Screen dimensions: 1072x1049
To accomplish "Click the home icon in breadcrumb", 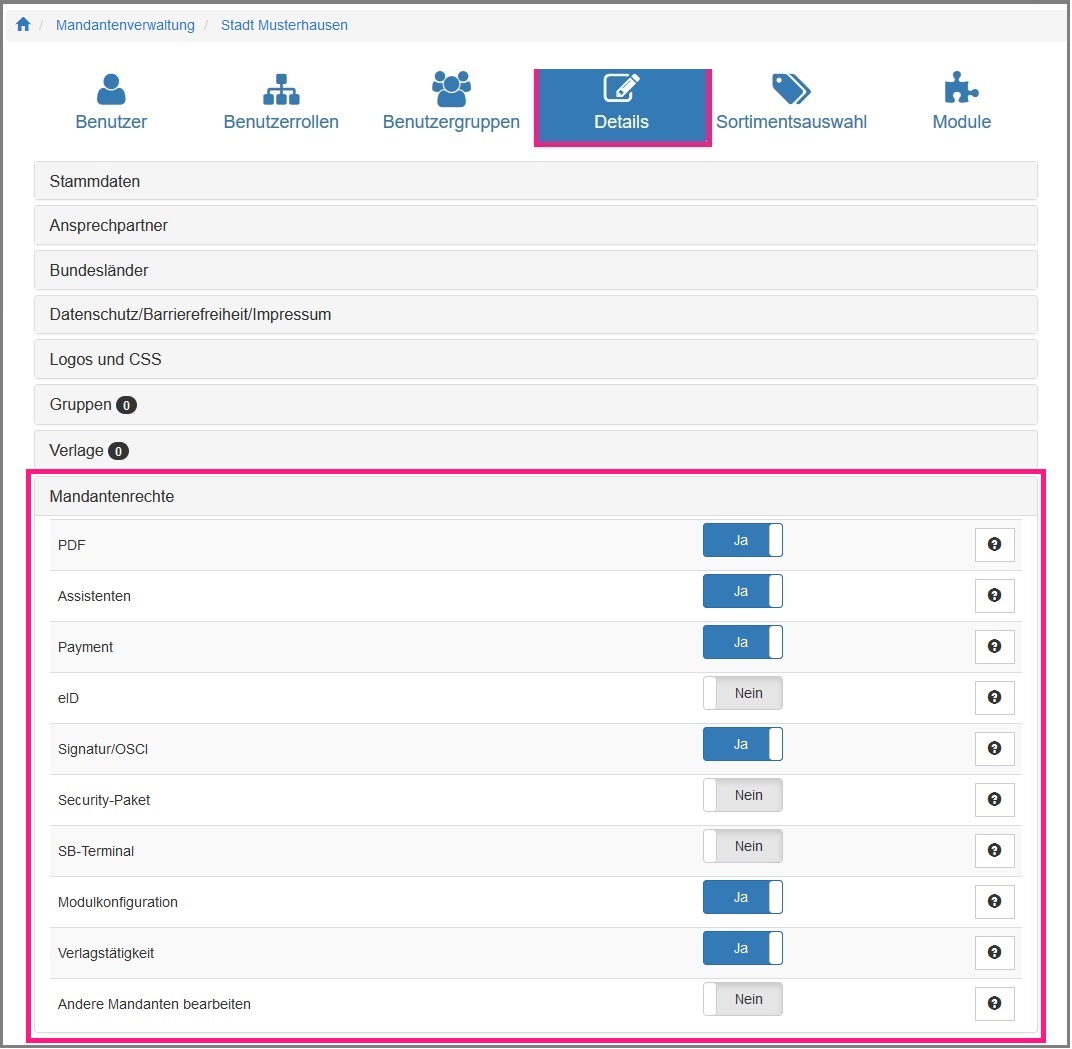I will point(23,25).
